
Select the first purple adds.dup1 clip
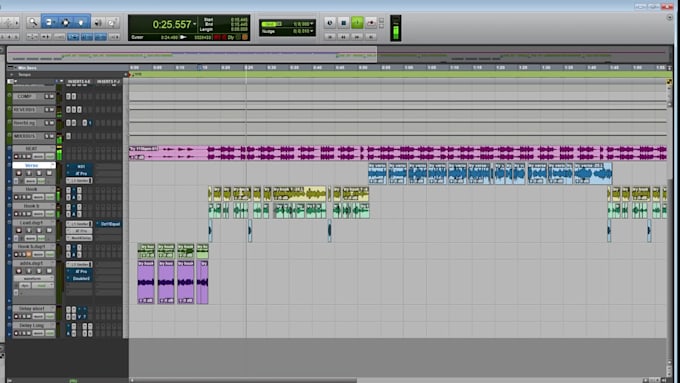click(x=146, y=282)
